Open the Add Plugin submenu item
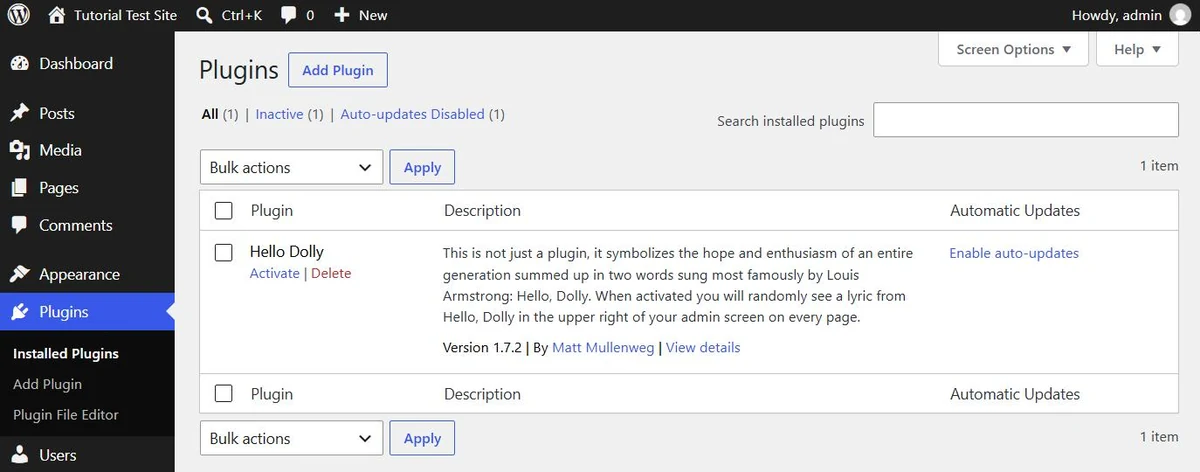This screenshot has width=1200, height=472. [x=47, y=384]
